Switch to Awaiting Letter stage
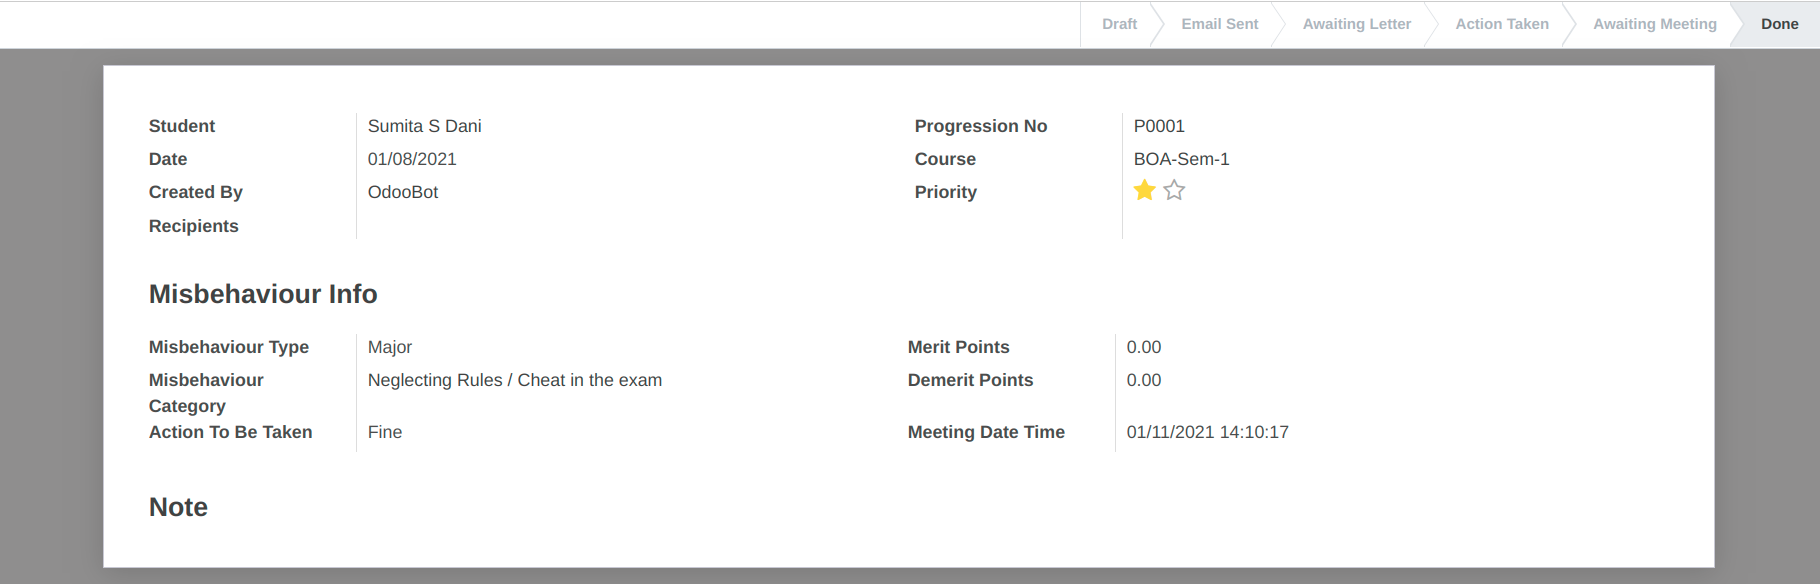Screen dimensions: 1820x584 pos(1356,24)
